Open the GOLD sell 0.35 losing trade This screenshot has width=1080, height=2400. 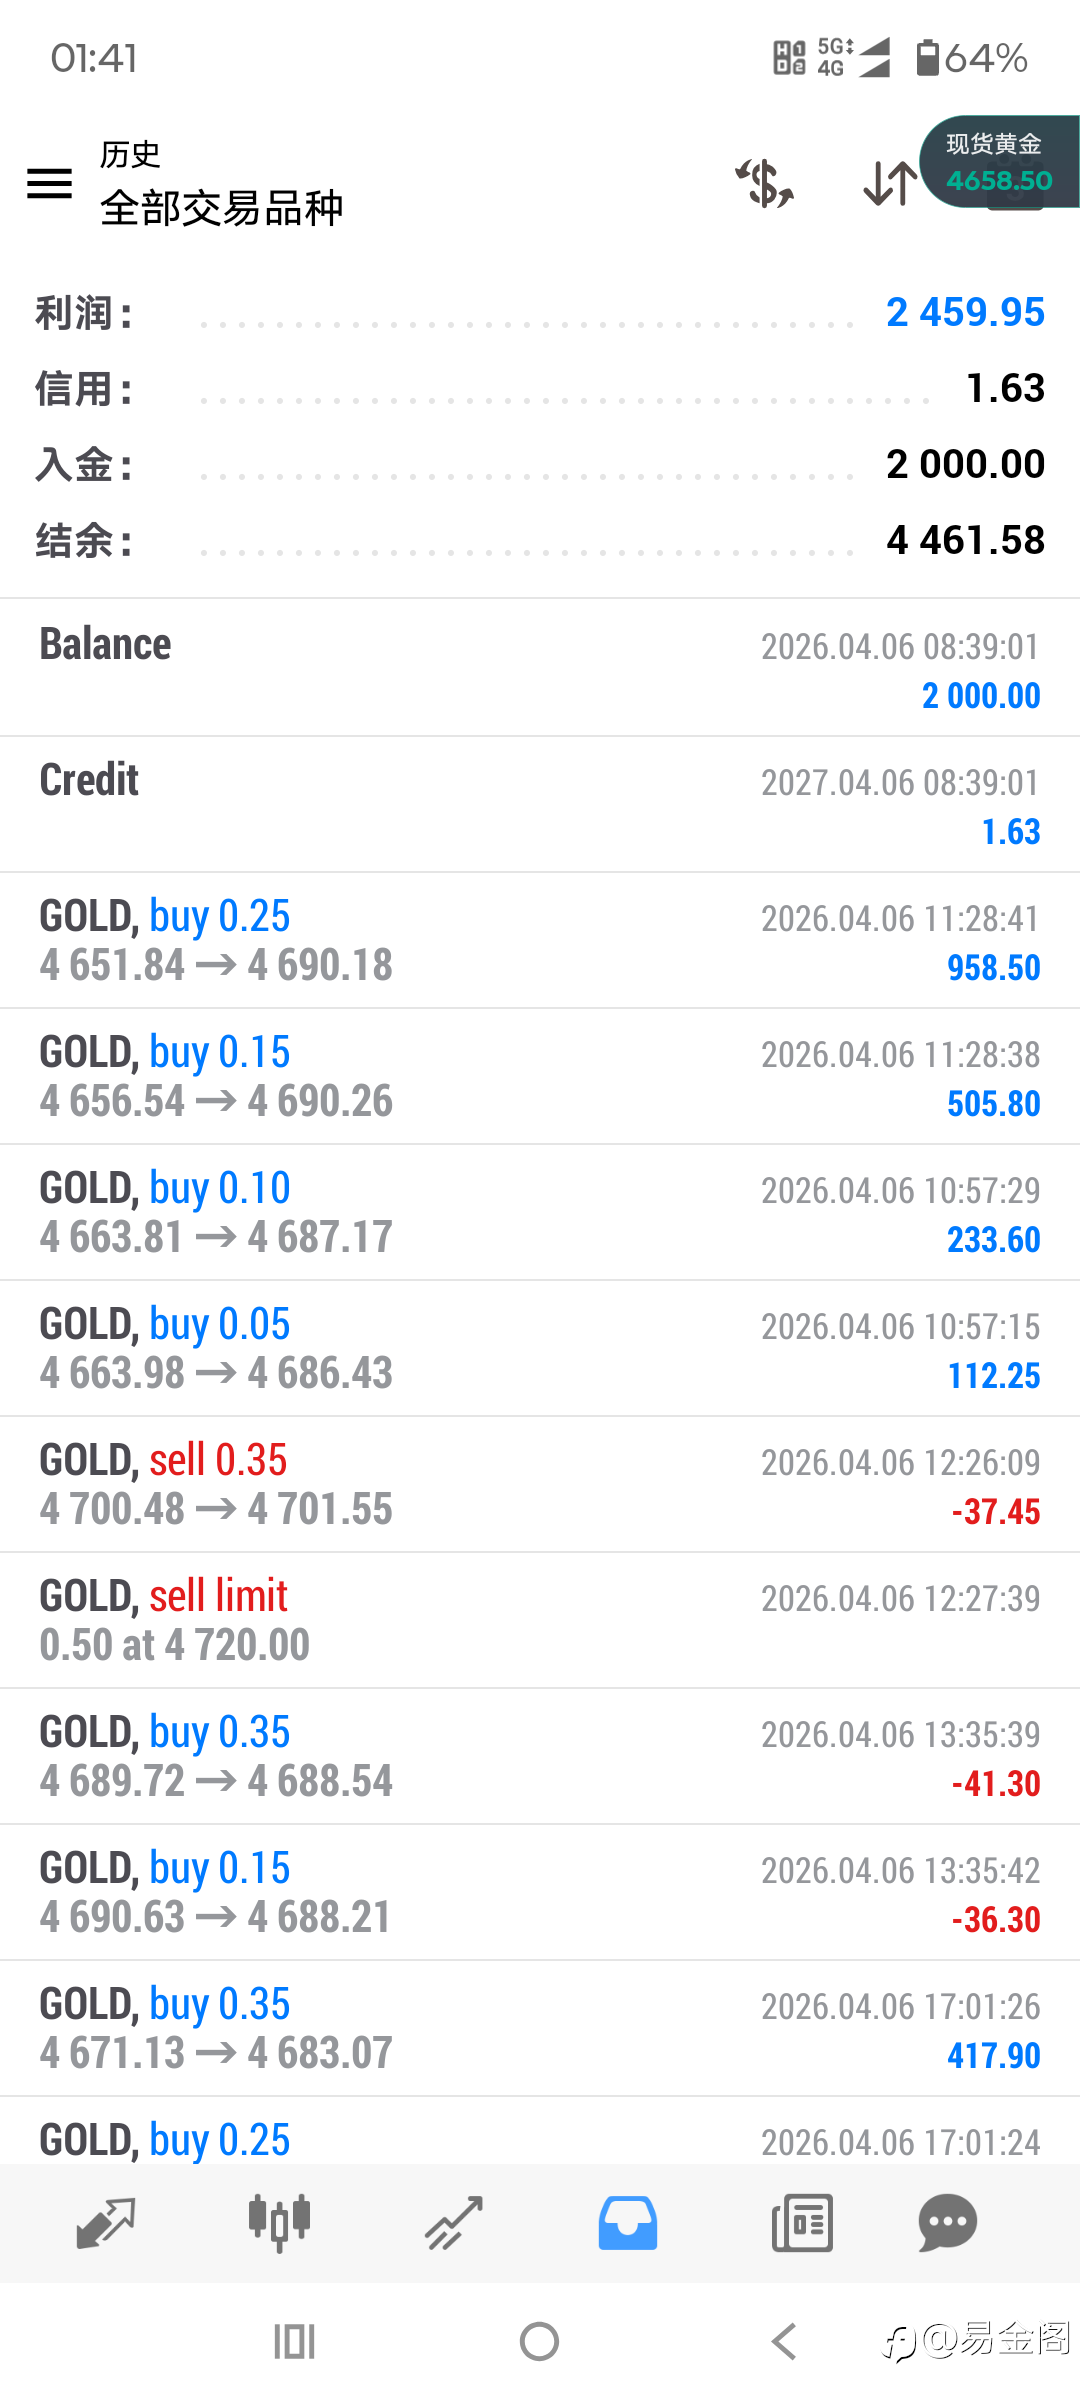(540, 1484)
